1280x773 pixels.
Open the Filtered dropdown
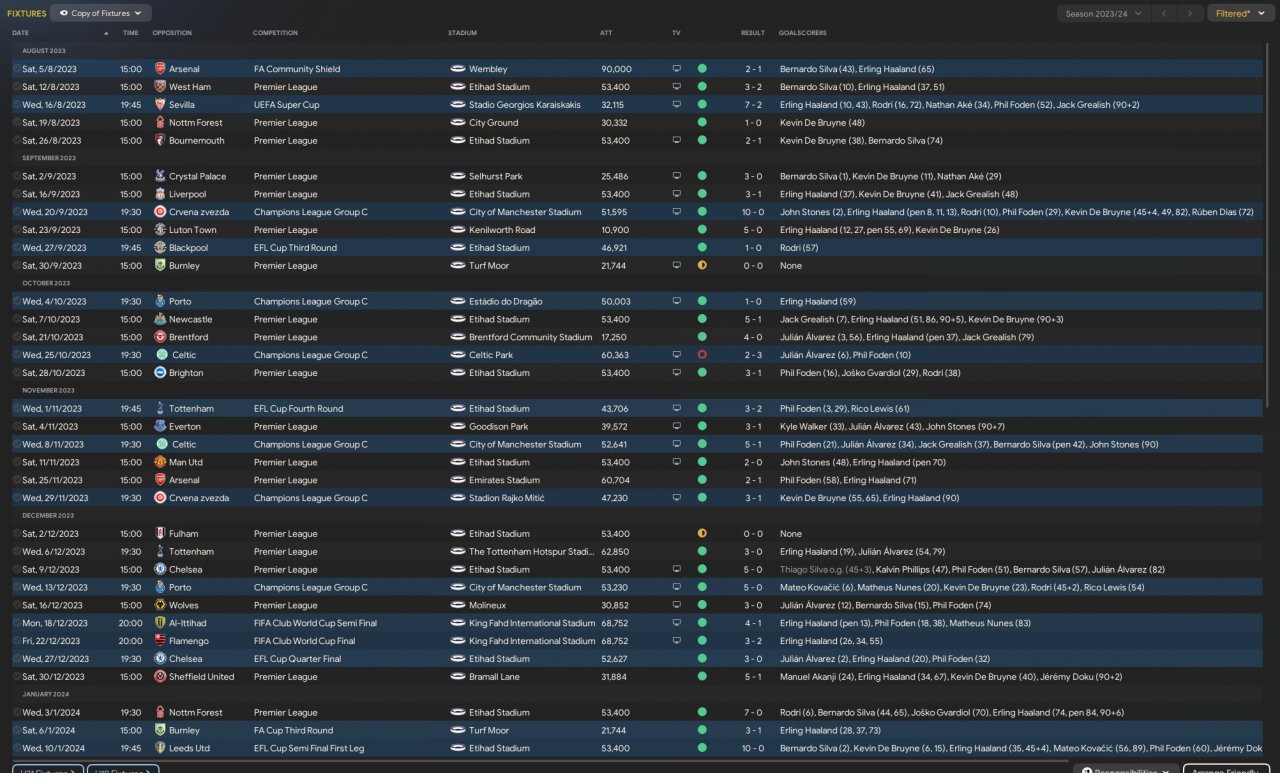click(1240, 13)
